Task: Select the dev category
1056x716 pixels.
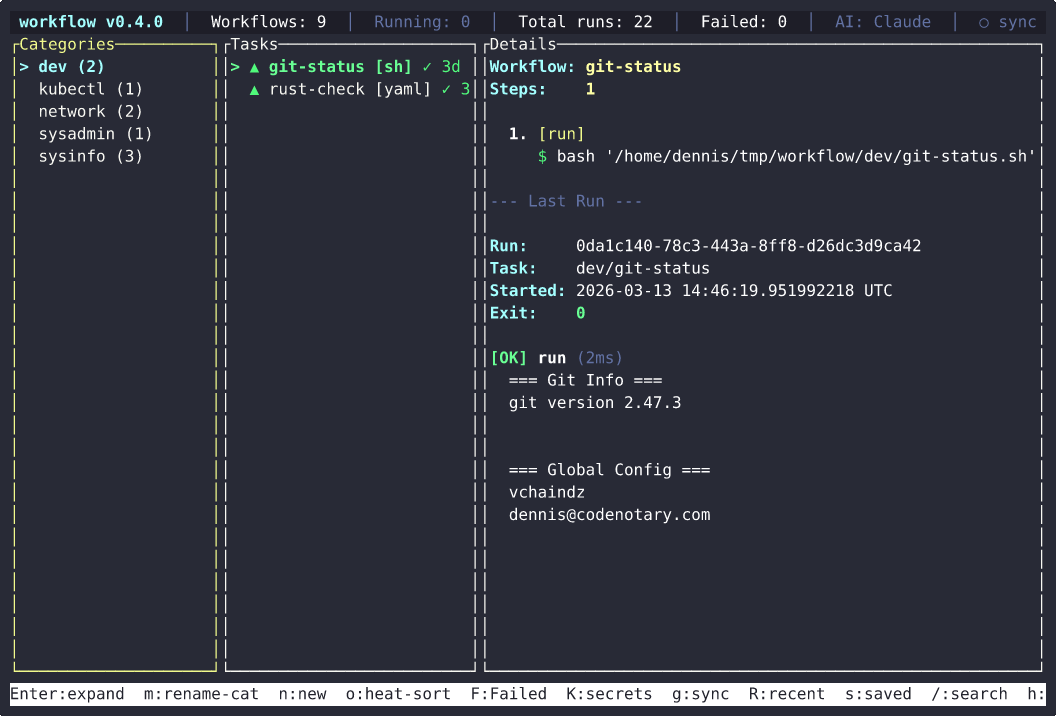Action: point(71,67)
